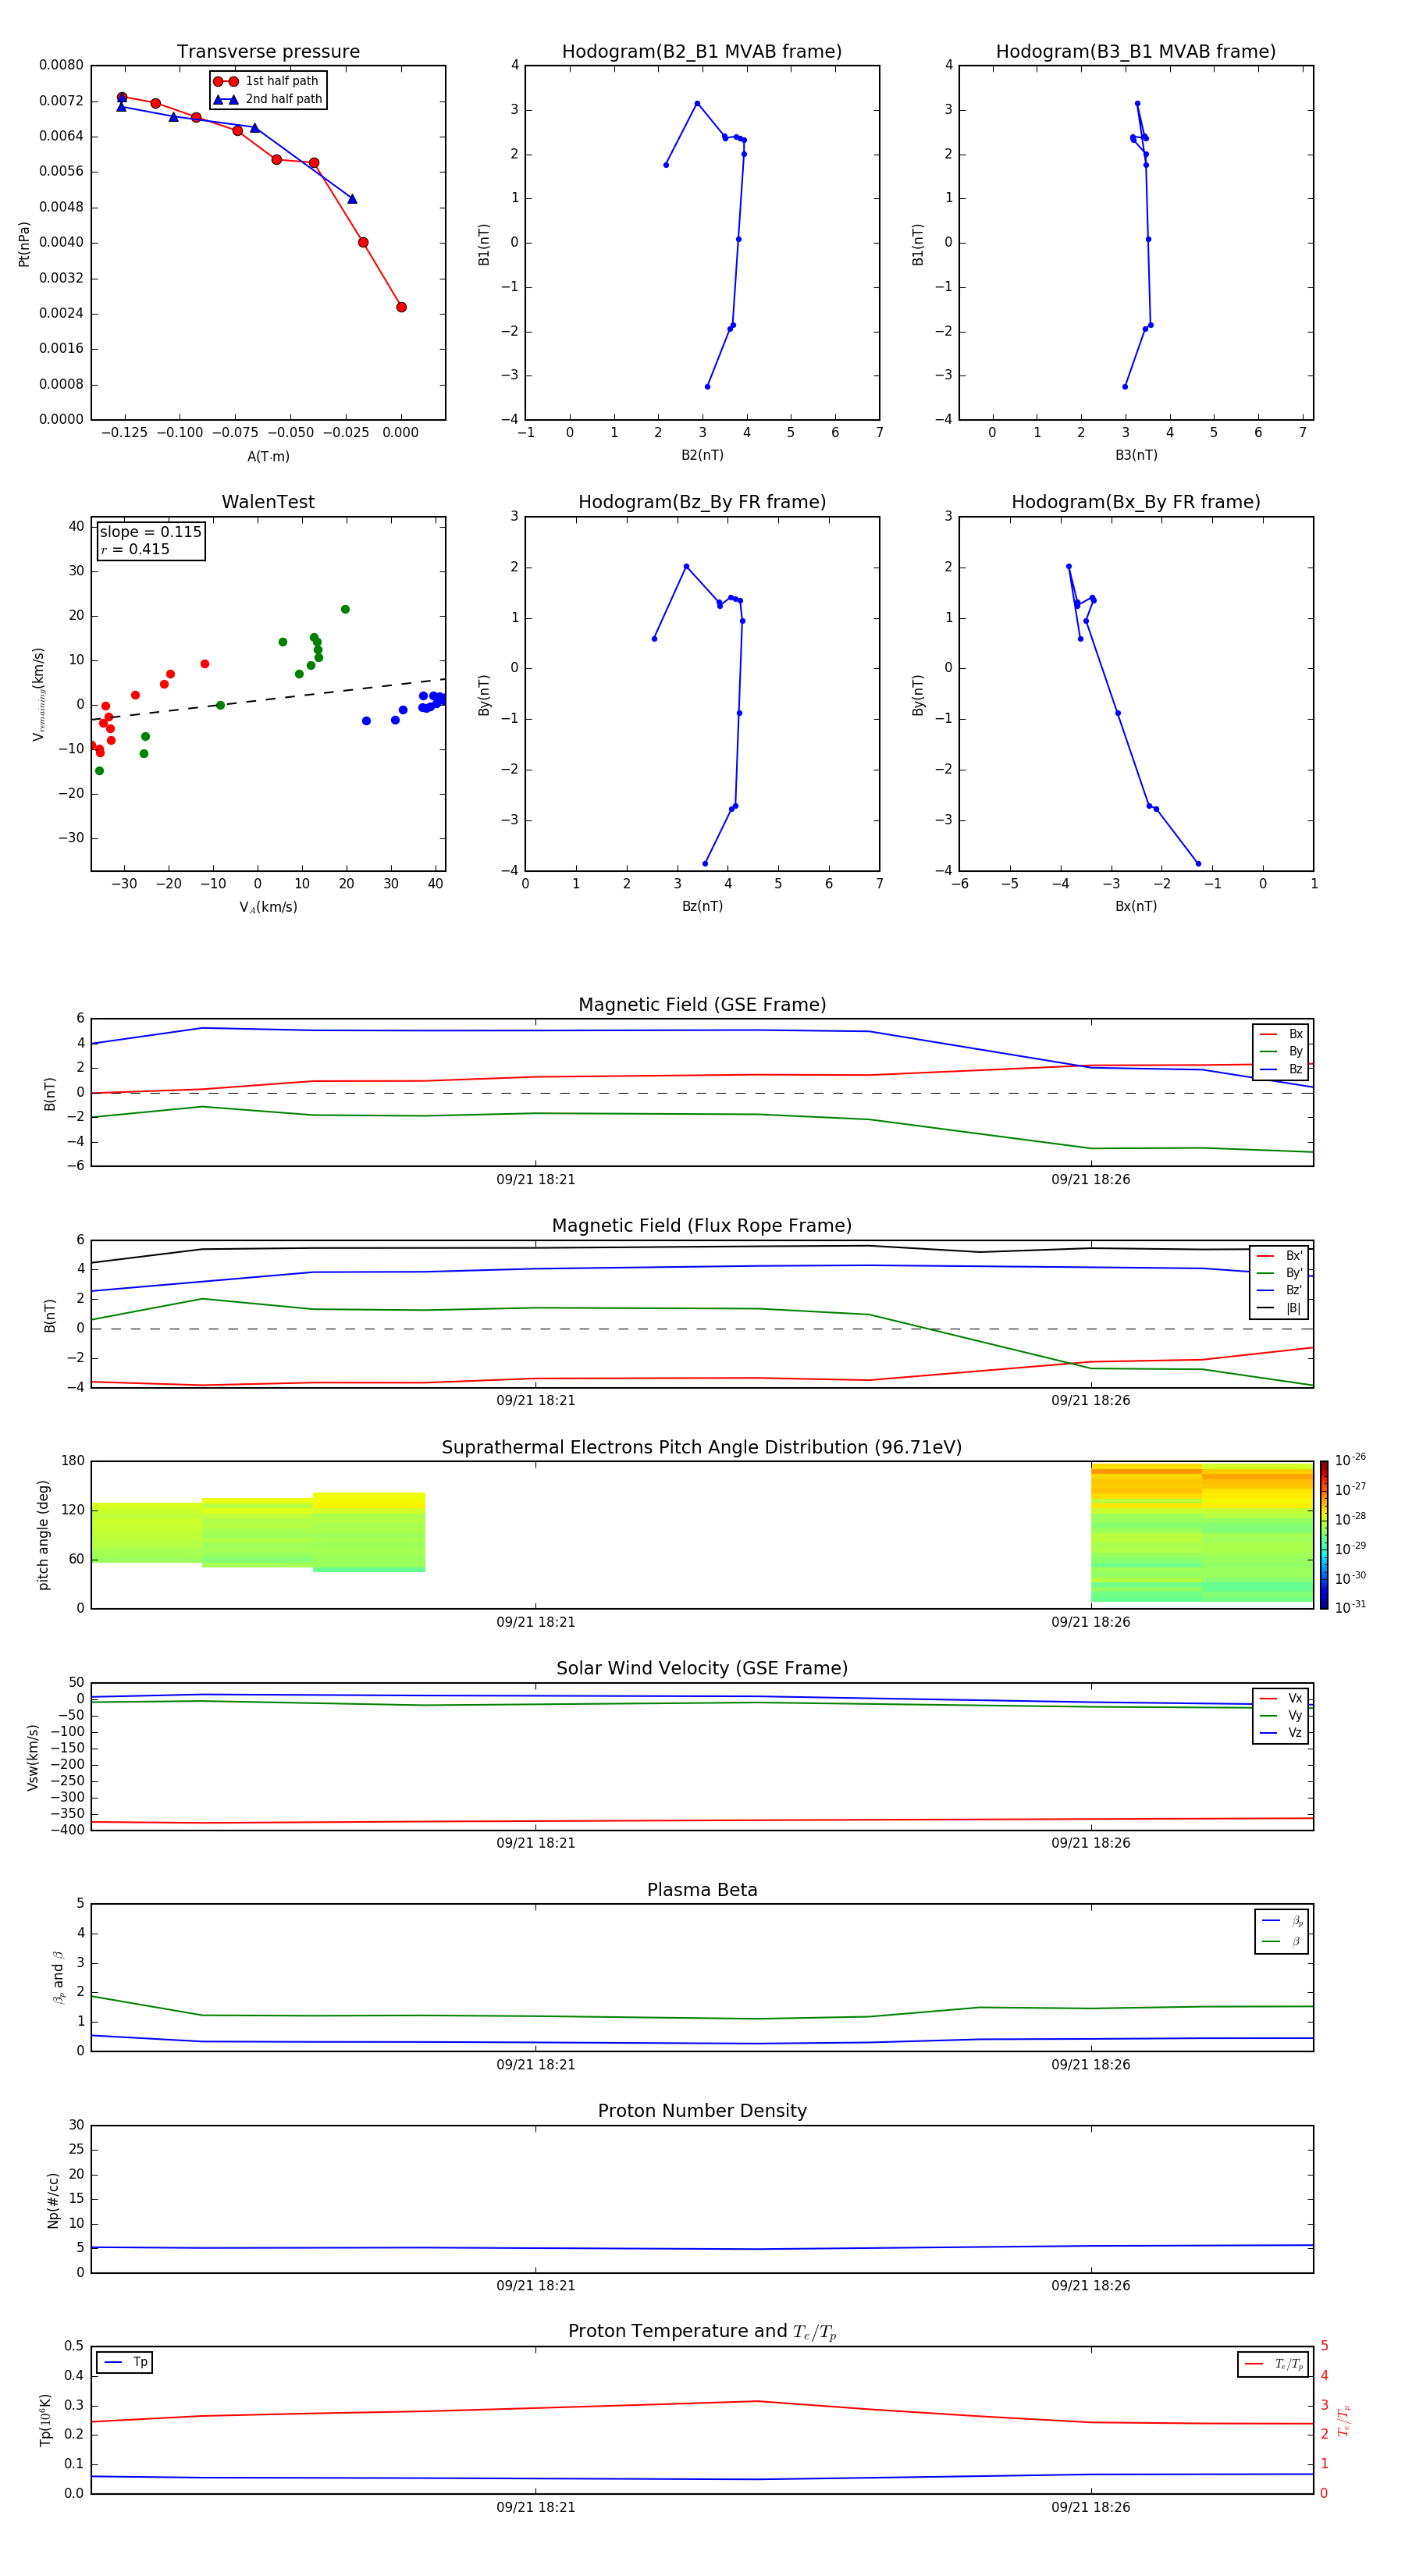
Task: Click the '2nd half path' legend entry
Action: coord(267,99)
